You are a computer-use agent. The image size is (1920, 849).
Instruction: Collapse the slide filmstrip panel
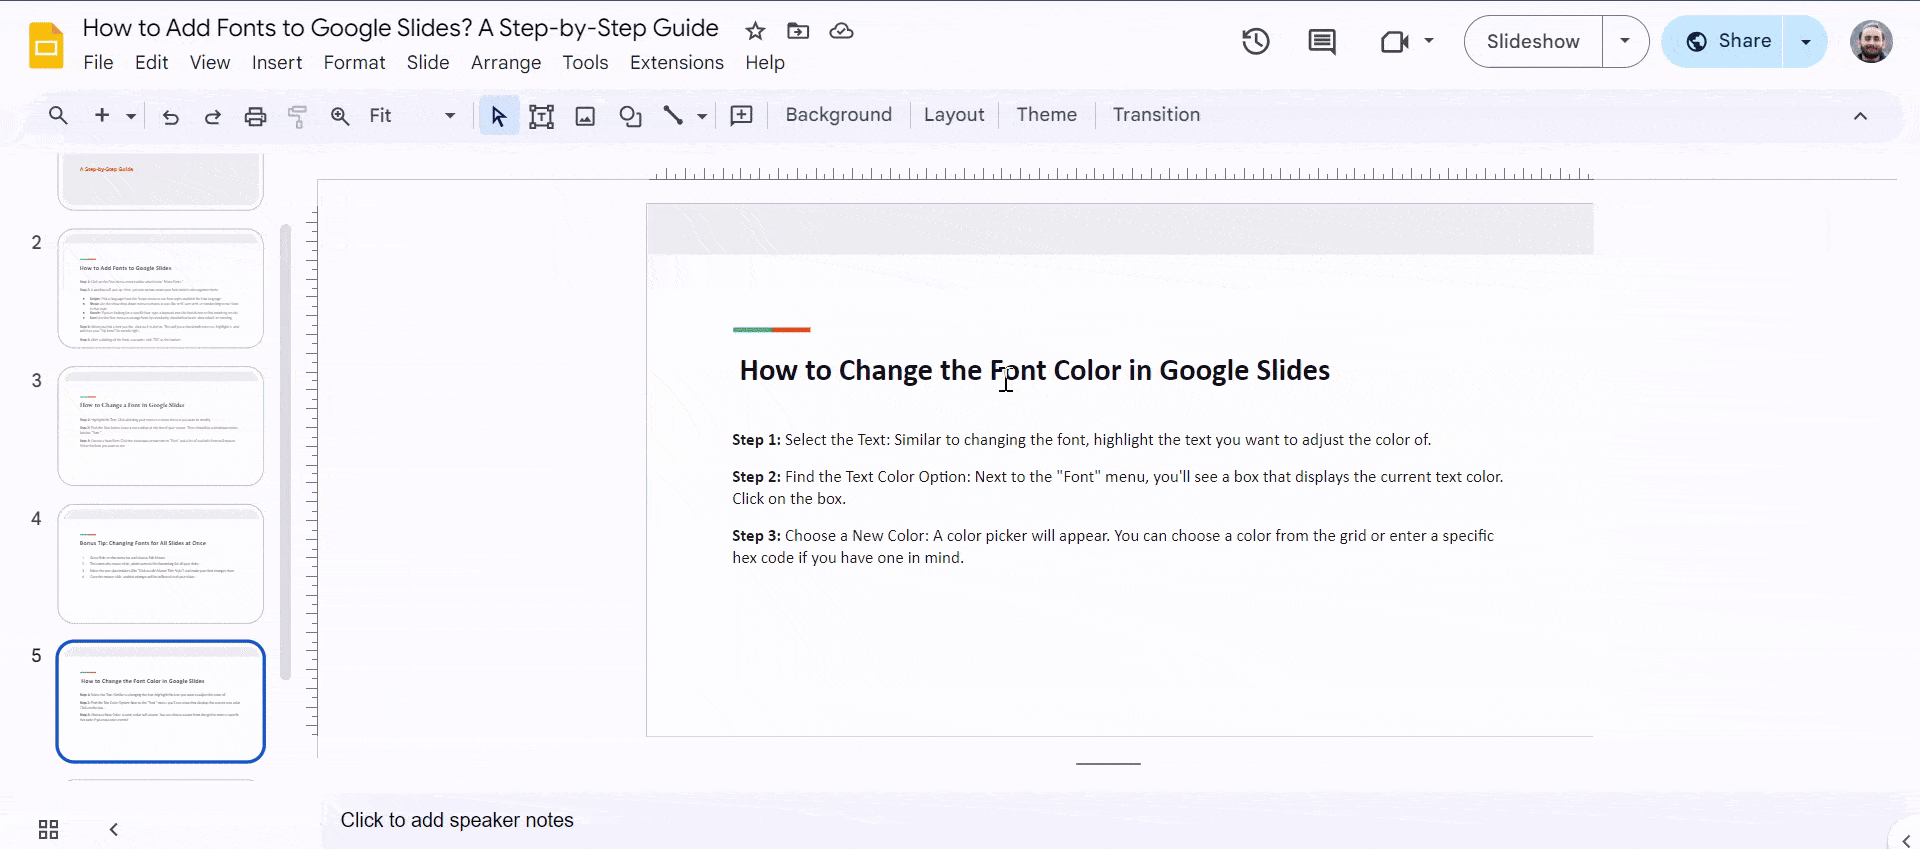tap(114, 829)
